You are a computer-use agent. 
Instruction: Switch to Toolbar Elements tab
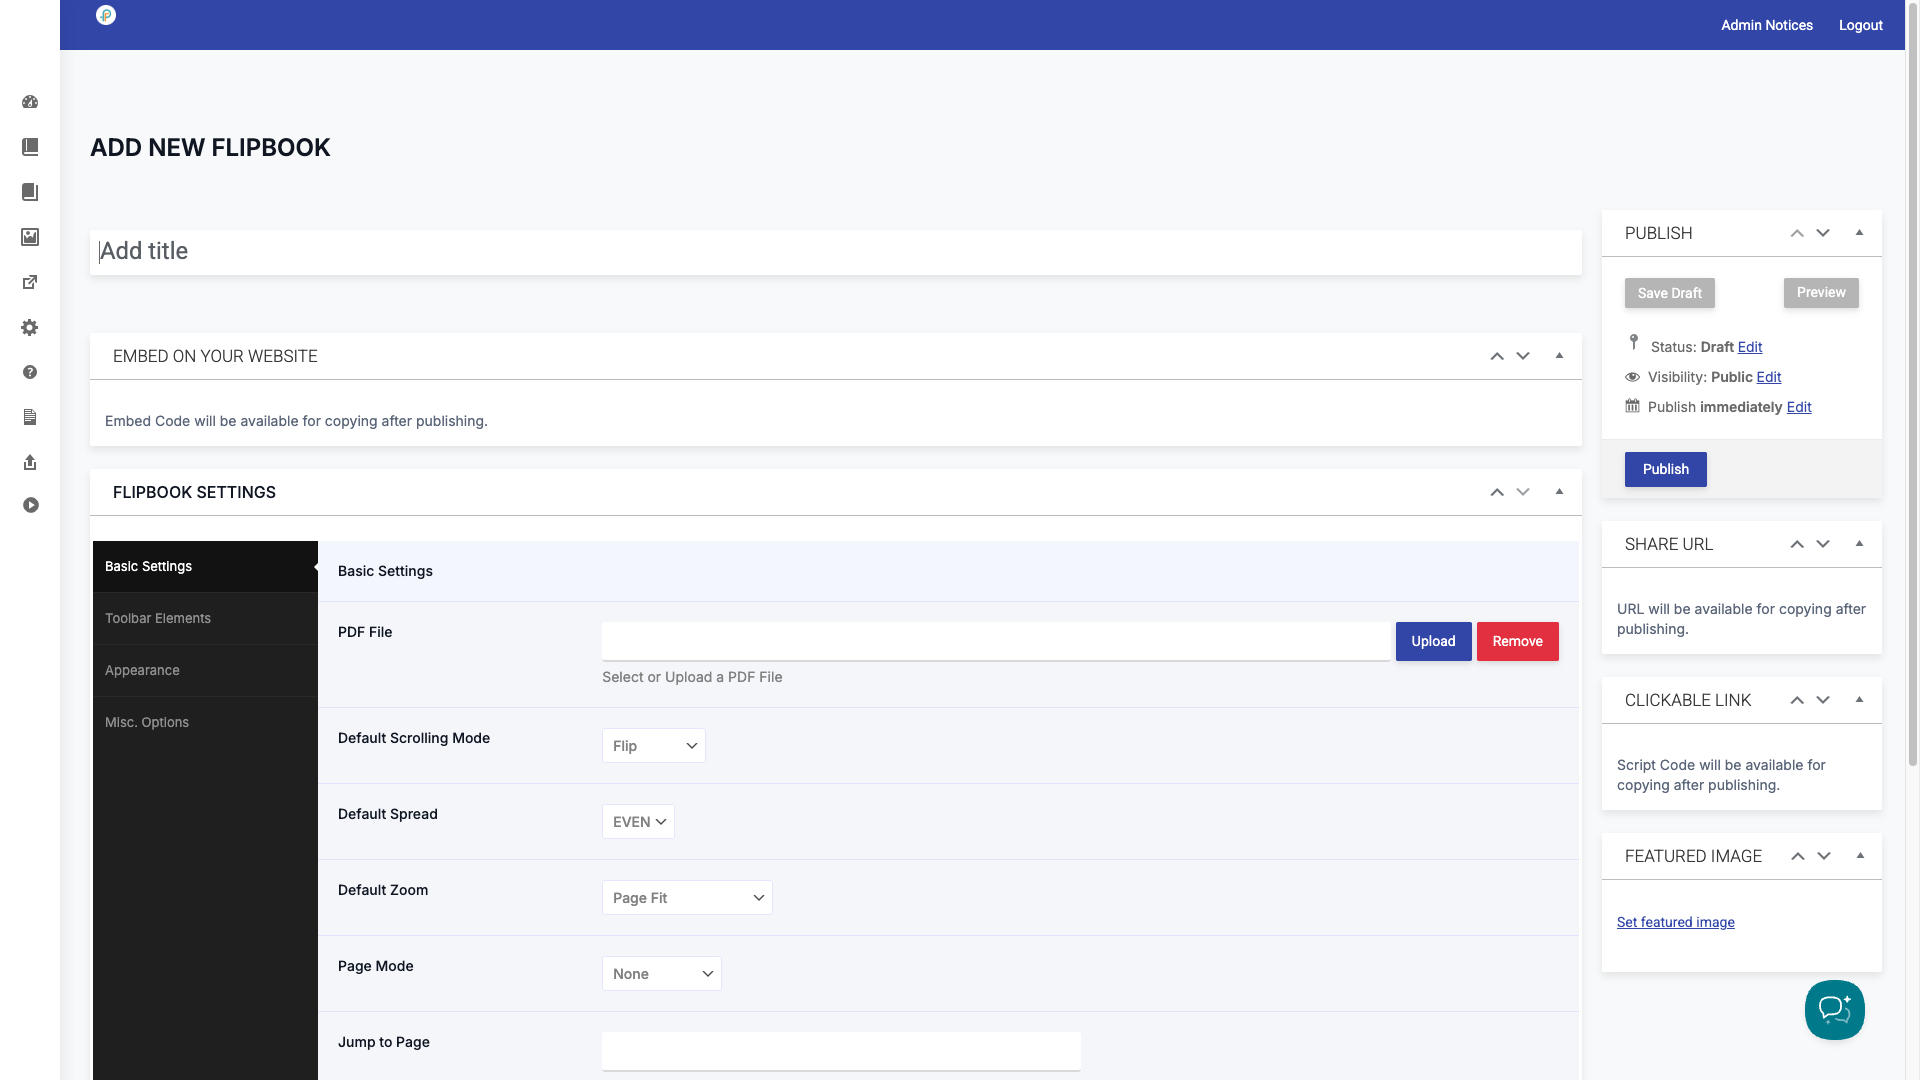[158, 618]
